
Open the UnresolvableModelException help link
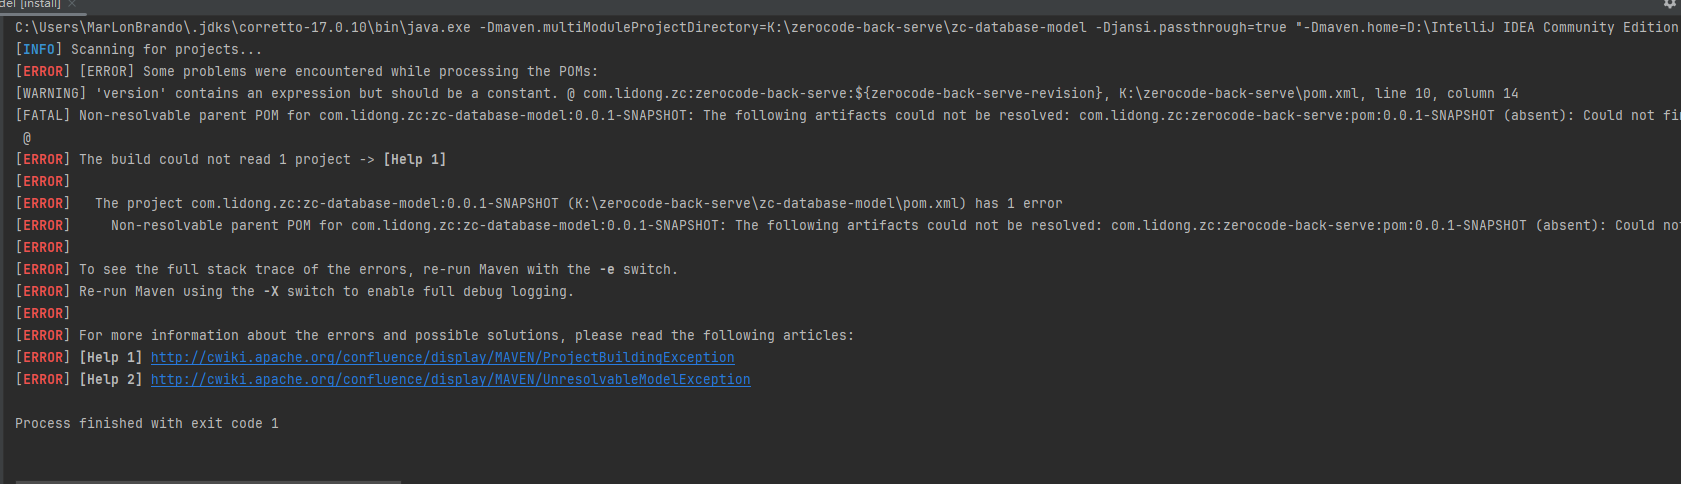click(x=450, y=380)
